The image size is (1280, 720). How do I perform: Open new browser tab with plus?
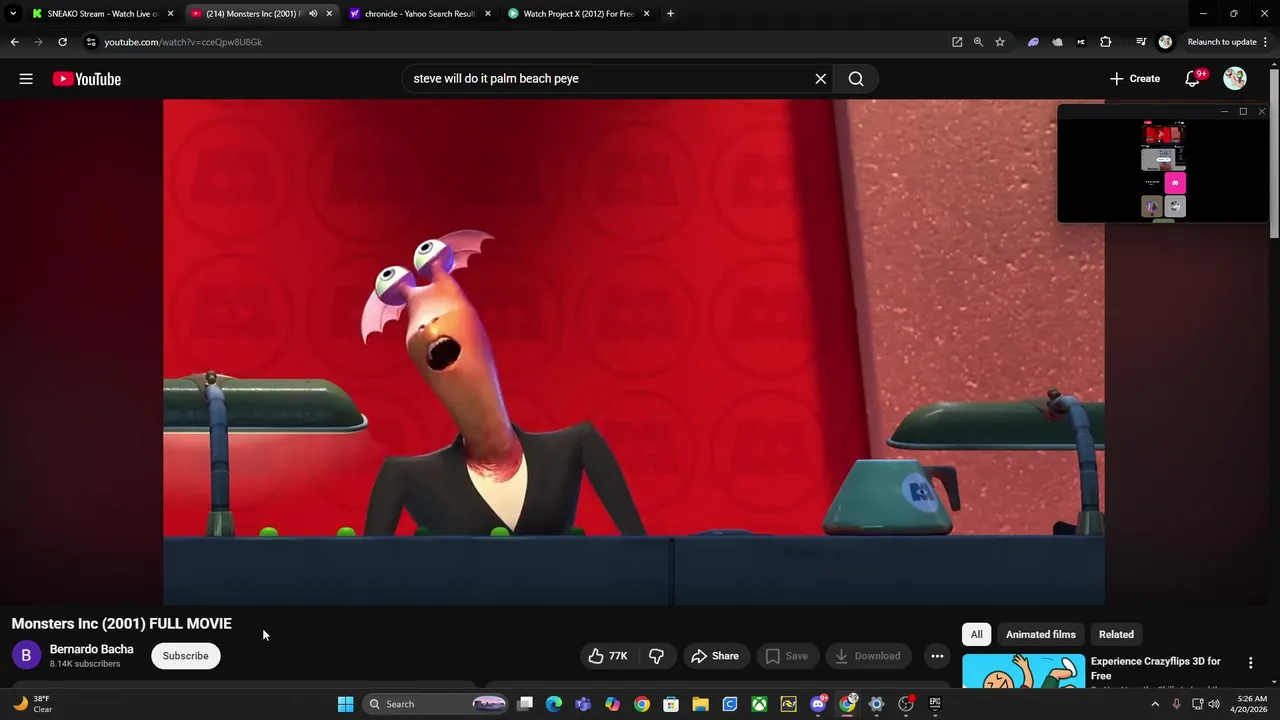point(670,14)
